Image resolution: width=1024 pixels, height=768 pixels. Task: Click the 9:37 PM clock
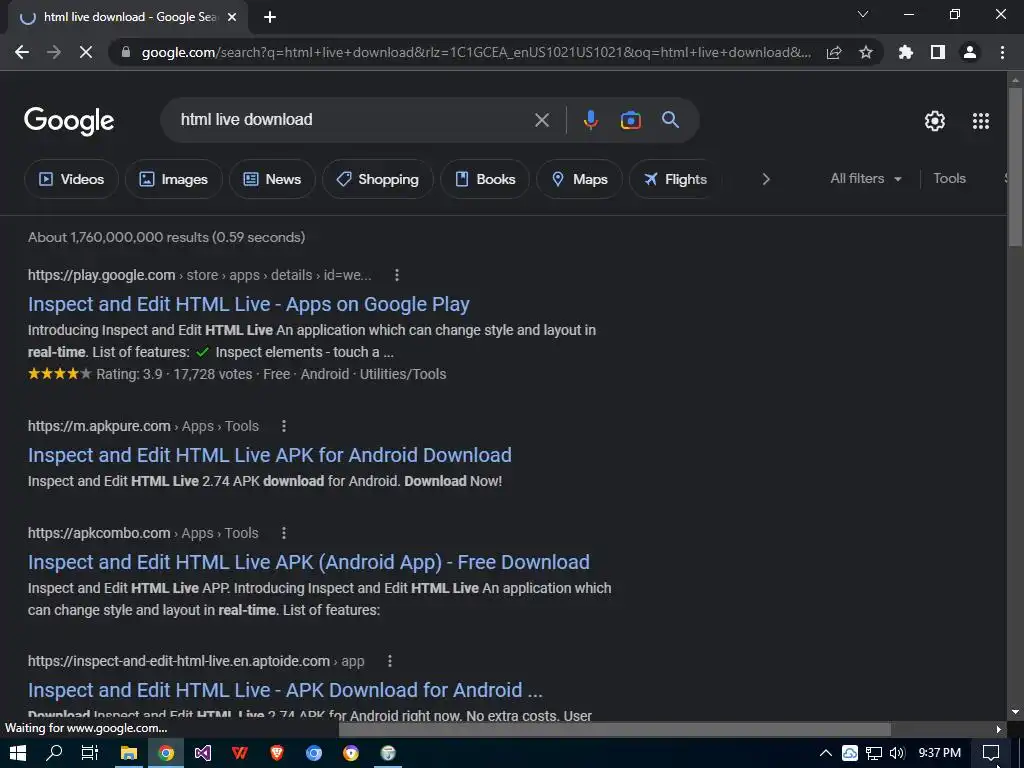[940, 753]
